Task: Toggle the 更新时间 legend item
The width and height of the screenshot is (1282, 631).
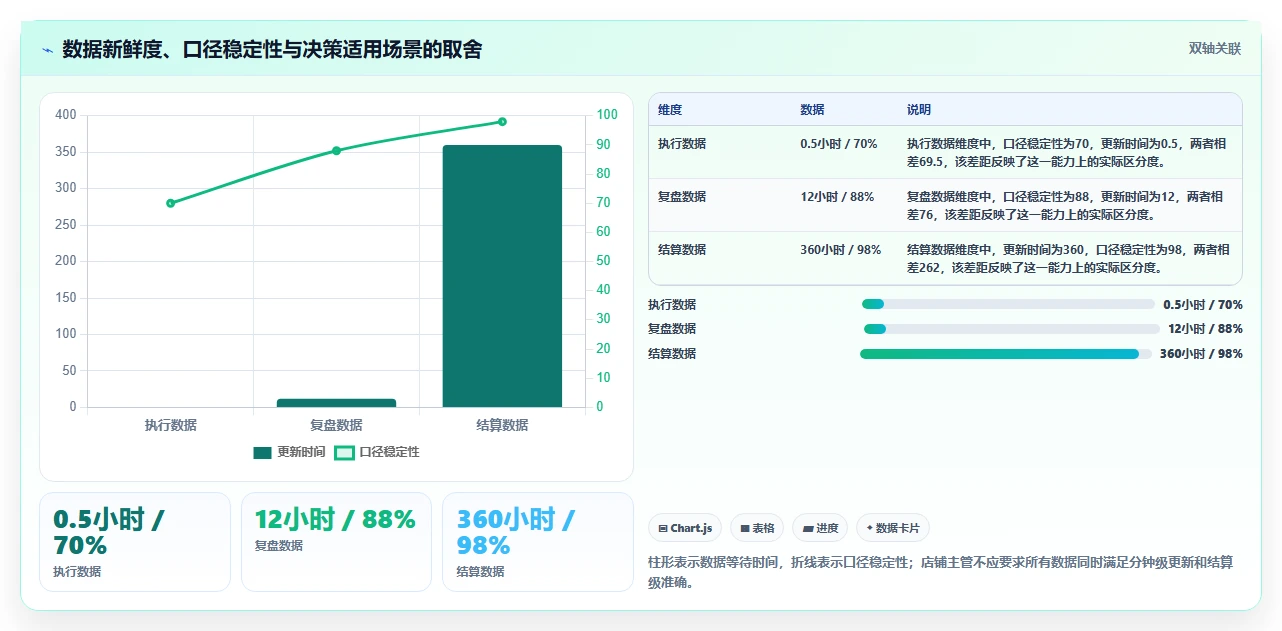Action: tap(289, 452)
